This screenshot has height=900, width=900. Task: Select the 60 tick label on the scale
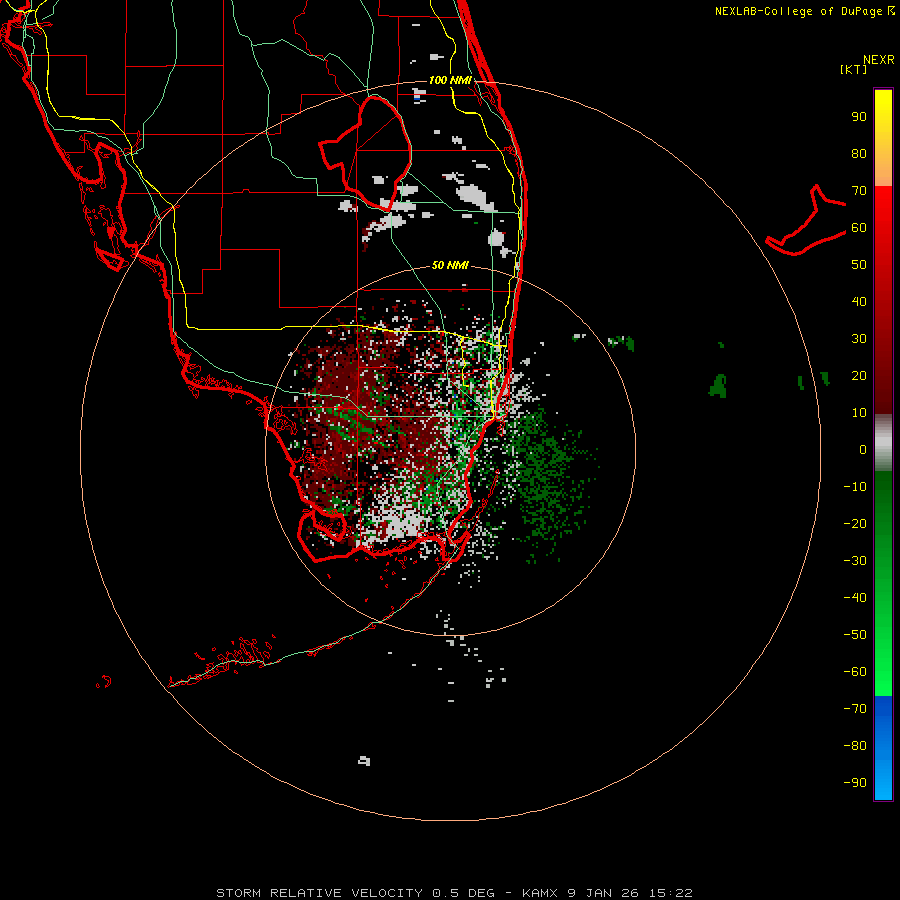(859, 227)
